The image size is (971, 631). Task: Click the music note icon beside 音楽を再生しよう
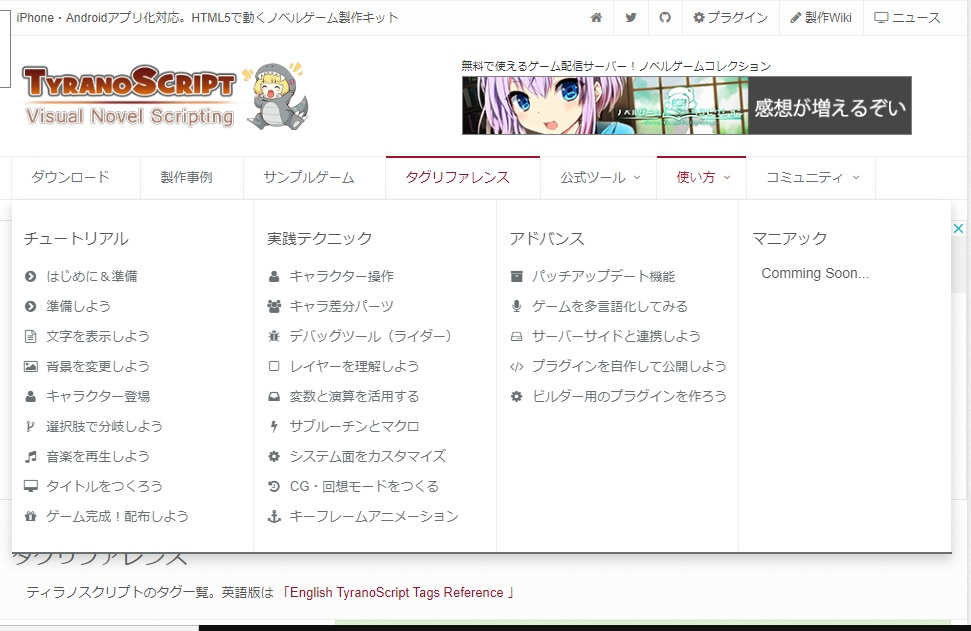coord(30,456)
